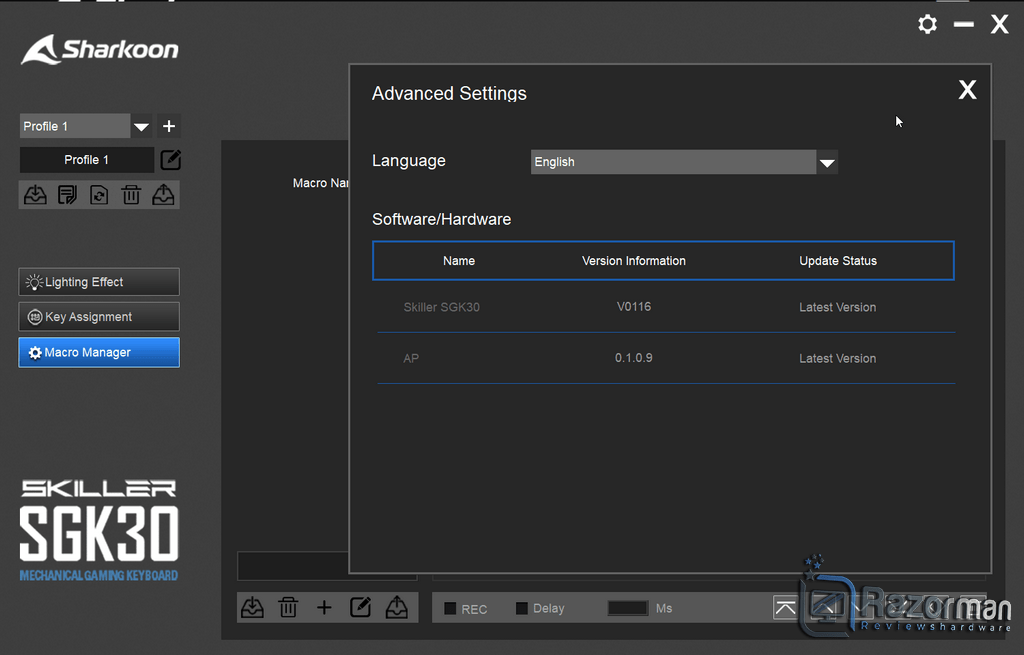Import a macro from file
1024x655 pixels.
tap(252, 607)
